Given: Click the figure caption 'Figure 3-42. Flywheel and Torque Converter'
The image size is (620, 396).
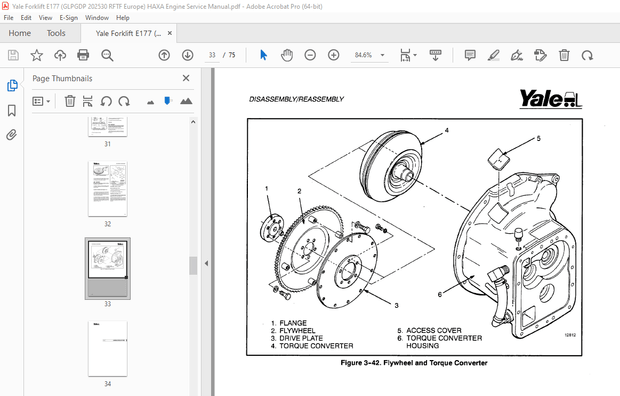Looking at the screenshot, I should [x=414, y=363].
